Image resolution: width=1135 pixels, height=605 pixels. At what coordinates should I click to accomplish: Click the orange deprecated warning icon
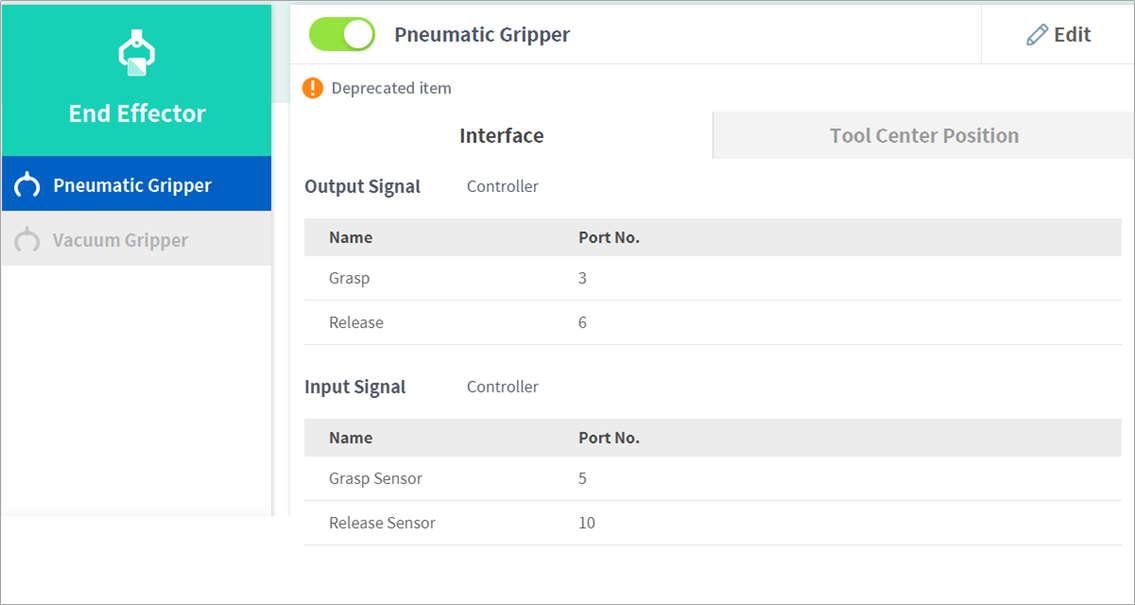click(x=313, y=88)
